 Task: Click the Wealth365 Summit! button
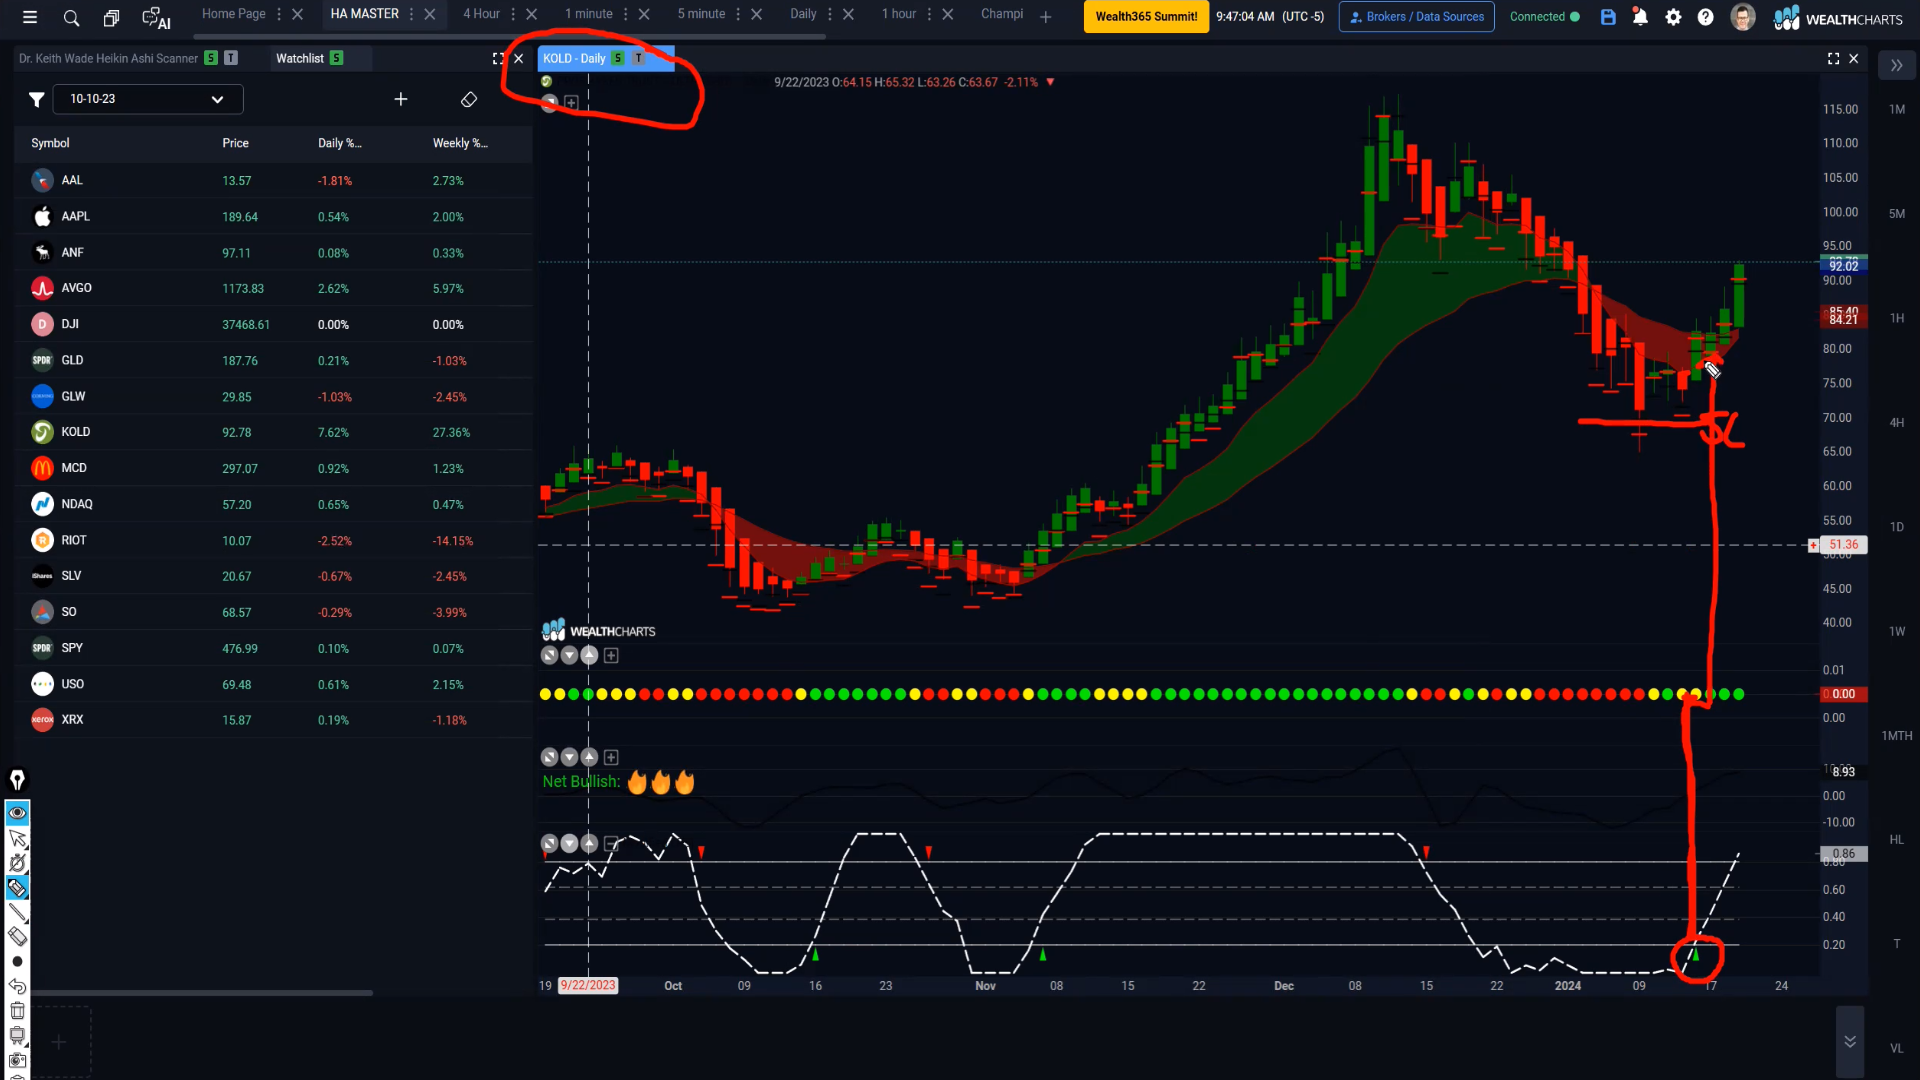click(1146, 17)
